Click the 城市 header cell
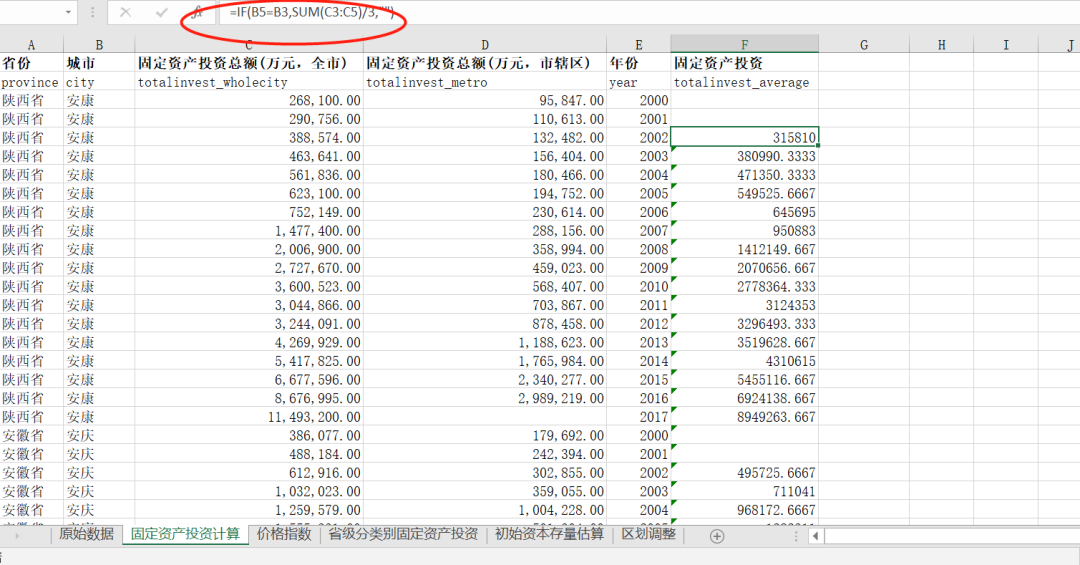The image size is (1080, 565). (99, 63)
